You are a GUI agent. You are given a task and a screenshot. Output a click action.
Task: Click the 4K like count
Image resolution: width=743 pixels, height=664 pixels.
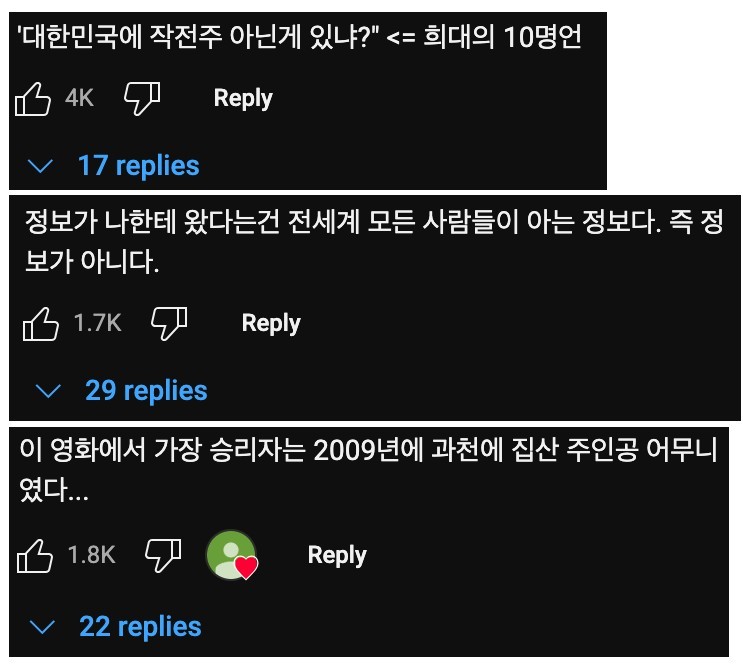79,99
